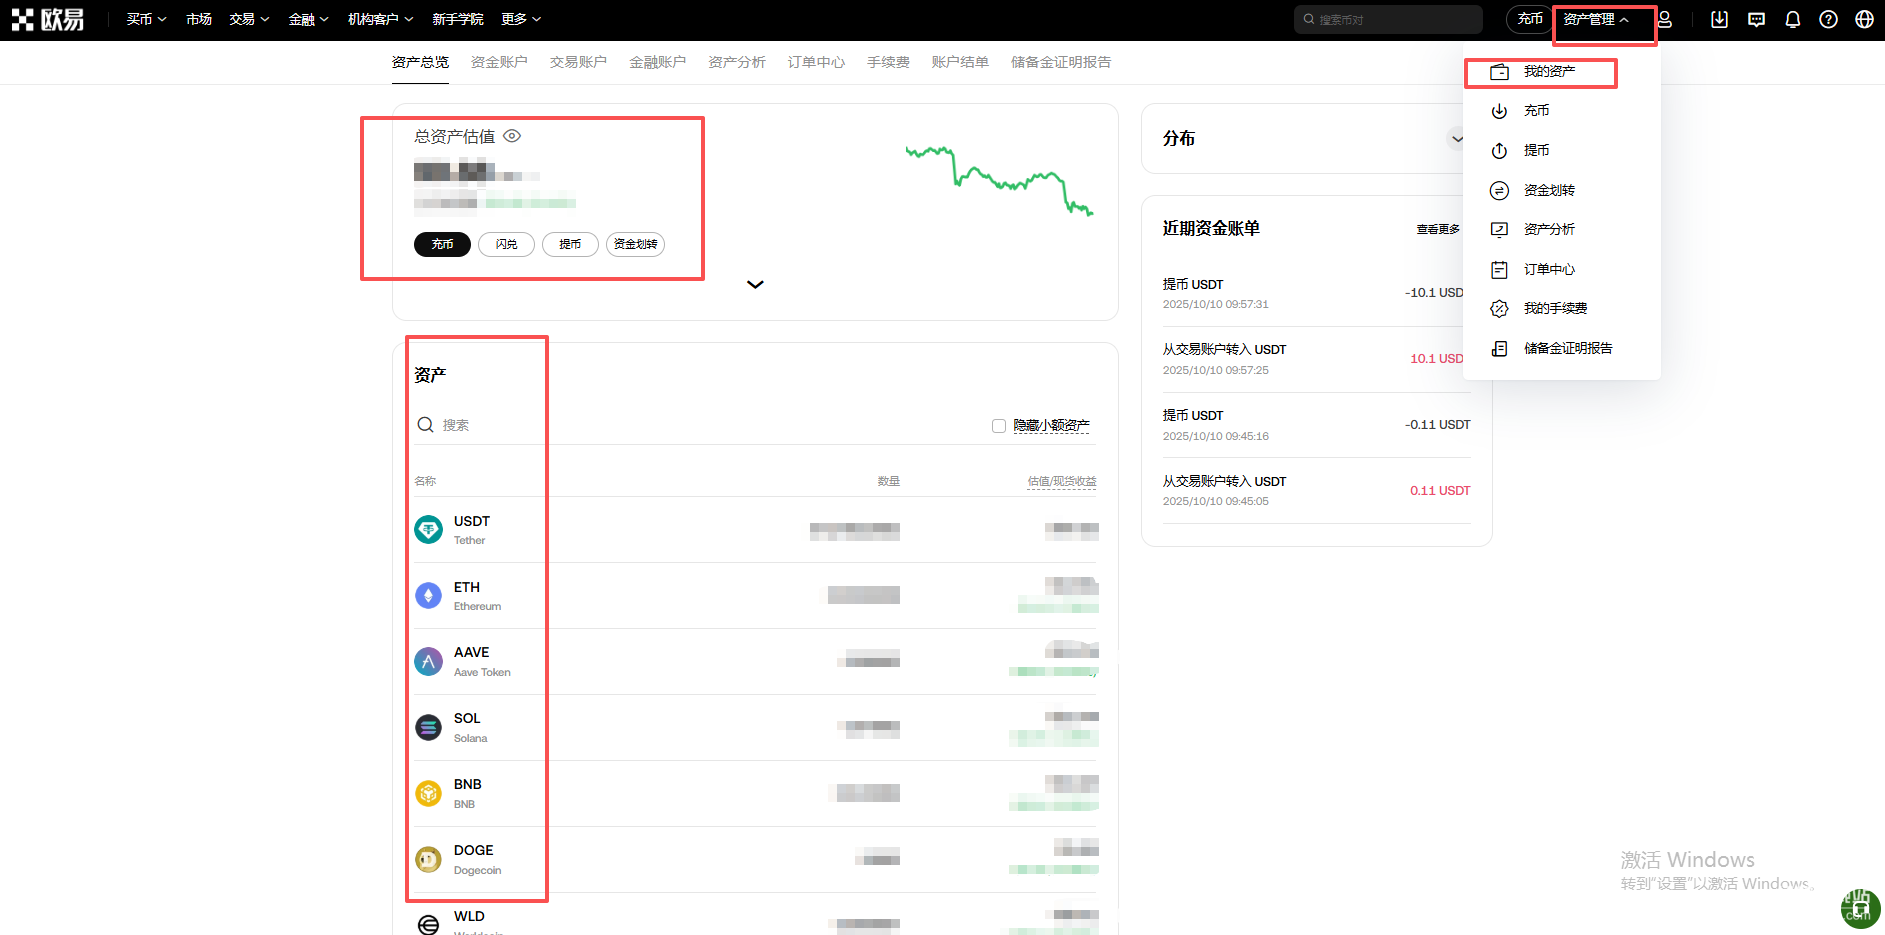Switch to the 资金账户 tab
Viewport: 1885px width, 935px height.
499,62
